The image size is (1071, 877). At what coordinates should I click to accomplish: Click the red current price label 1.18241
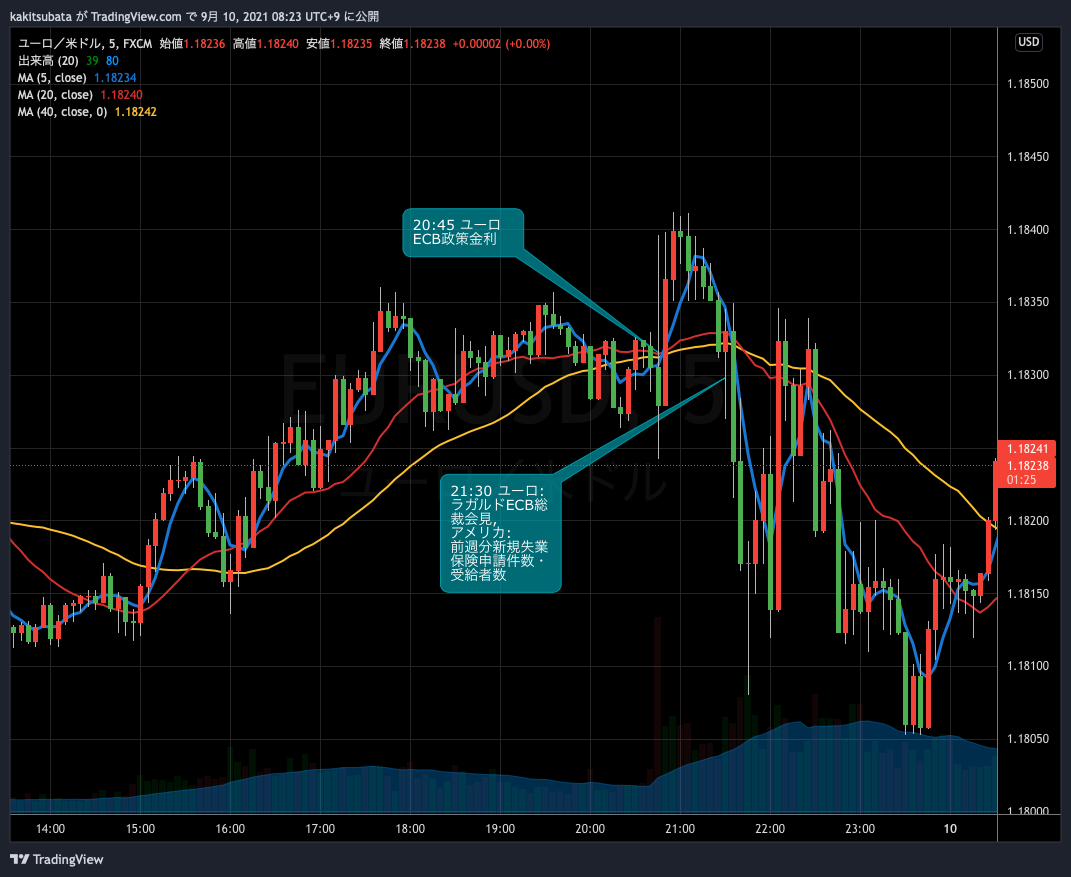1027,449
